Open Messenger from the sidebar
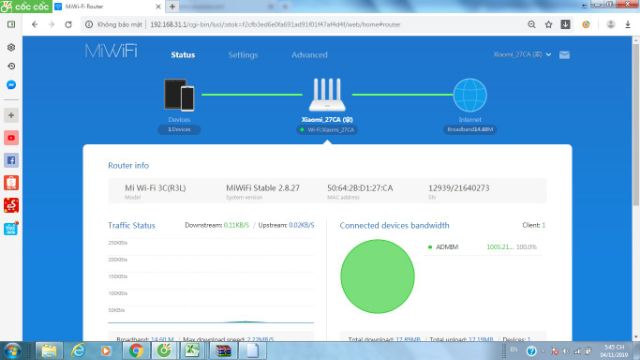The height and width of the screenshot is (360, 640). coord(11,85)
